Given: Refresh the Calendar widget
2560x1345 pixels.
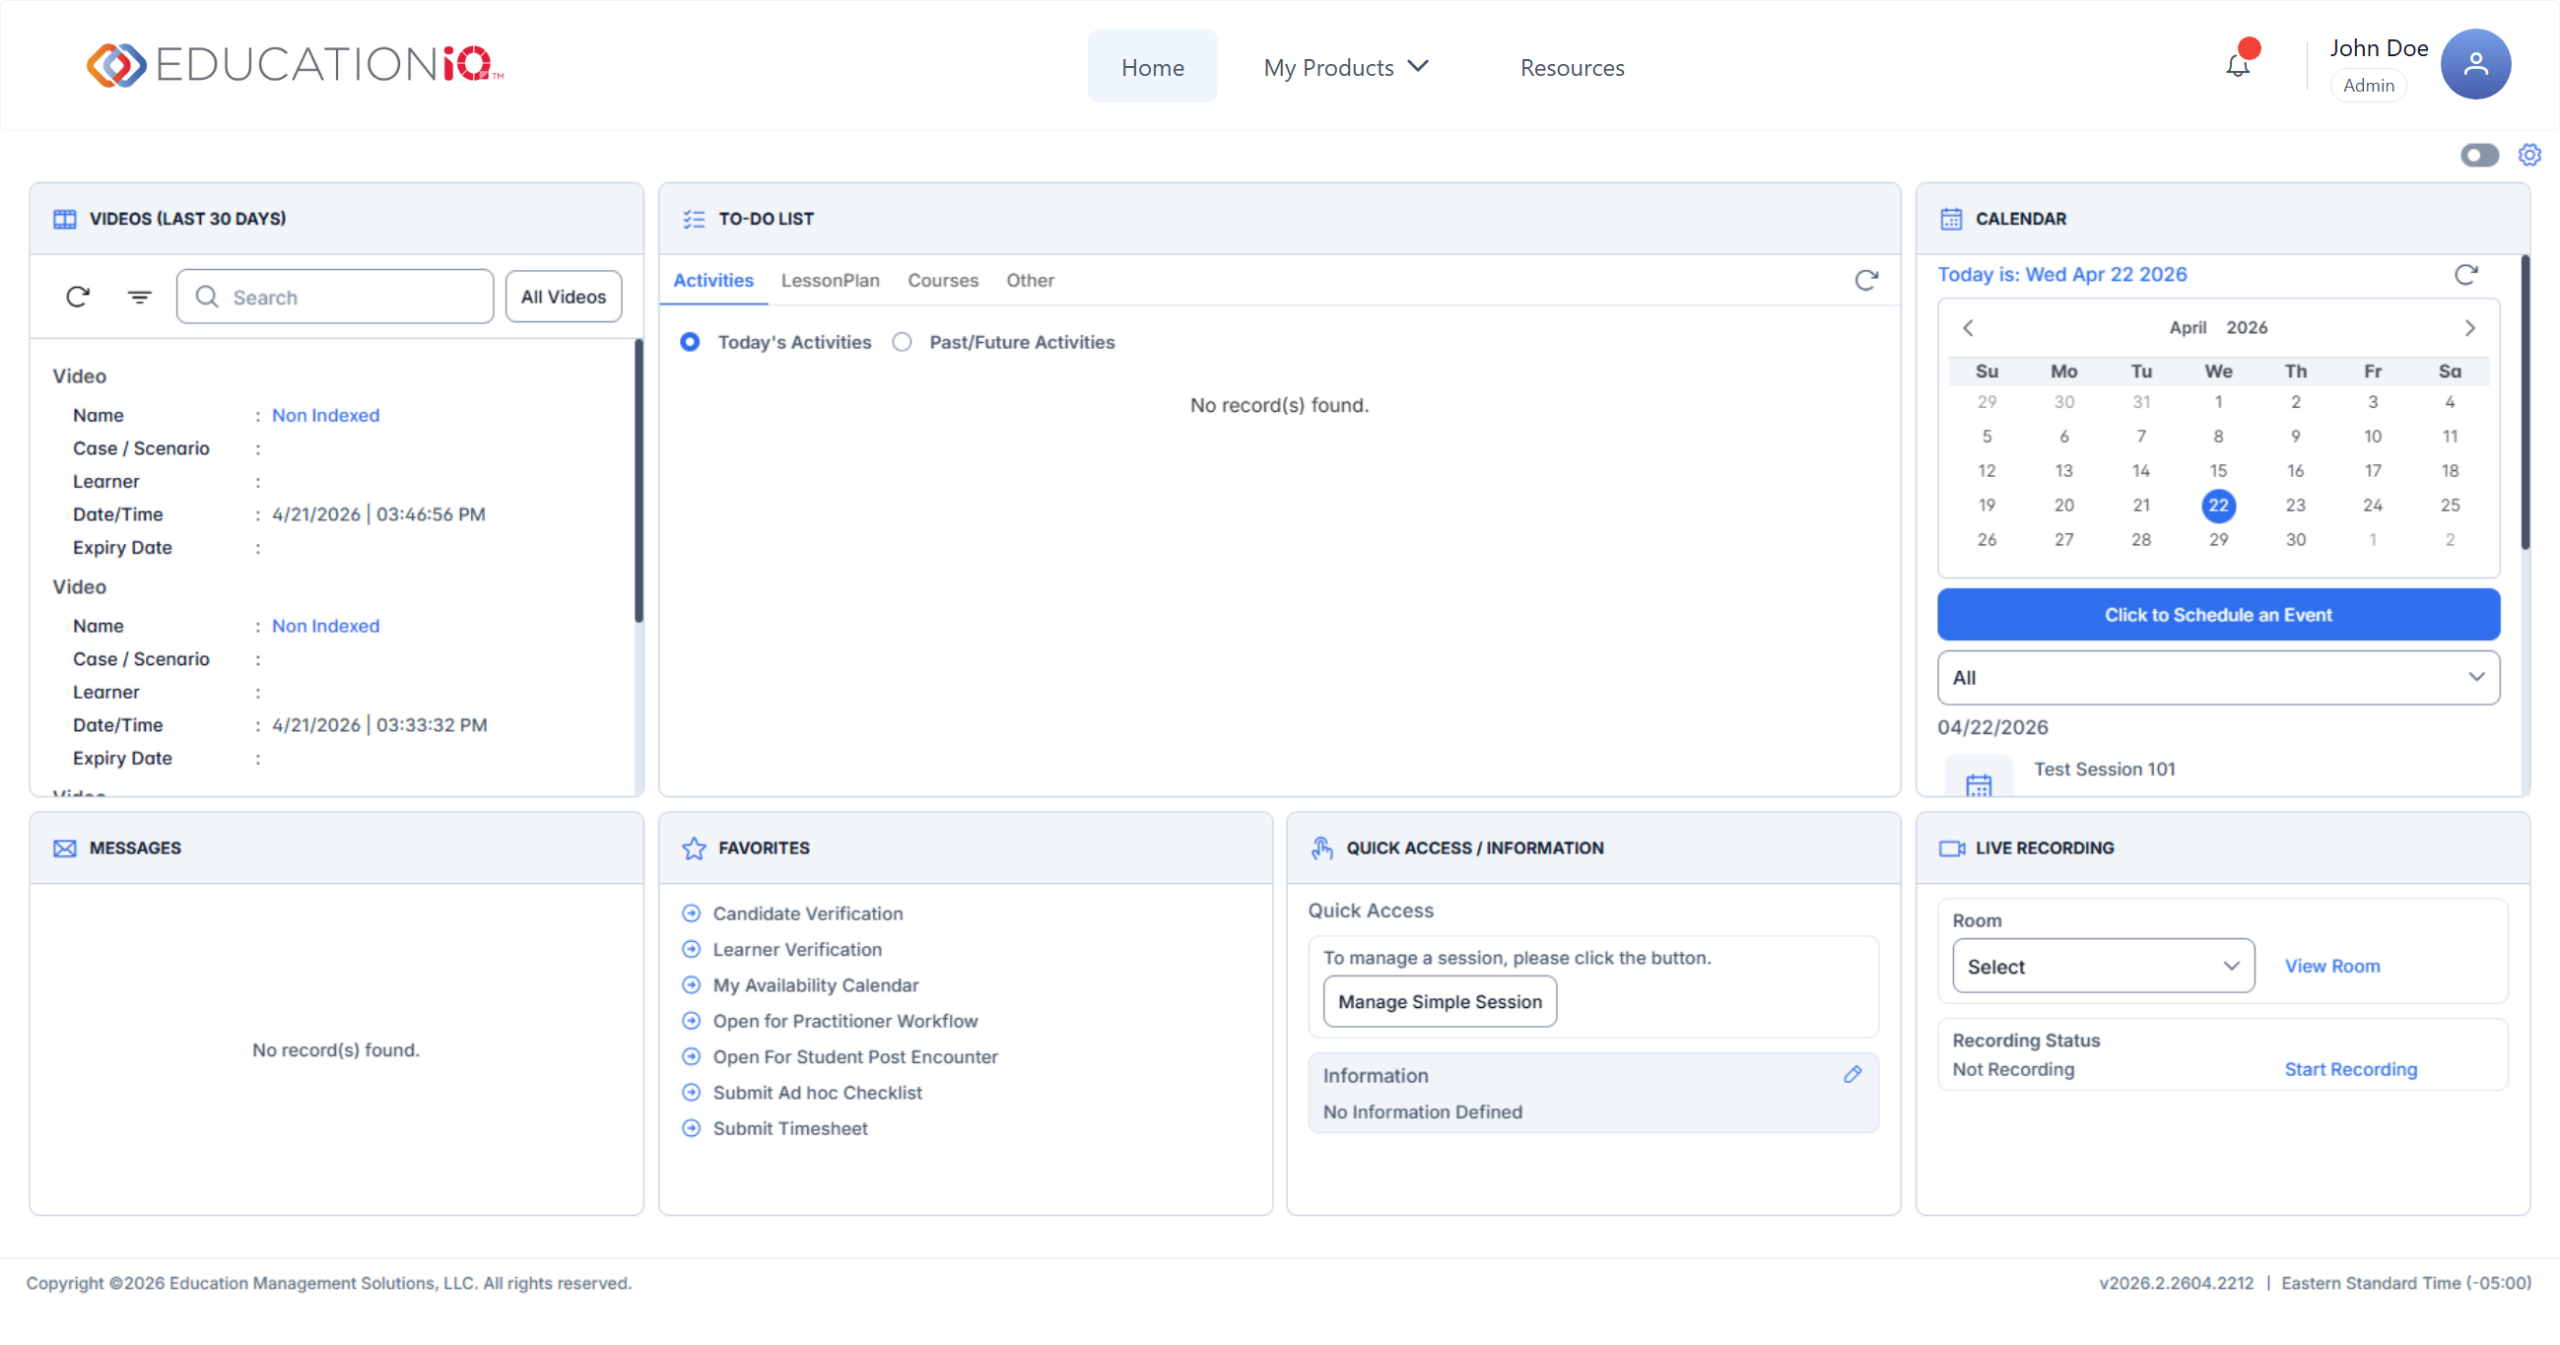Looking at the screenshot, I should click(2466, 275).
